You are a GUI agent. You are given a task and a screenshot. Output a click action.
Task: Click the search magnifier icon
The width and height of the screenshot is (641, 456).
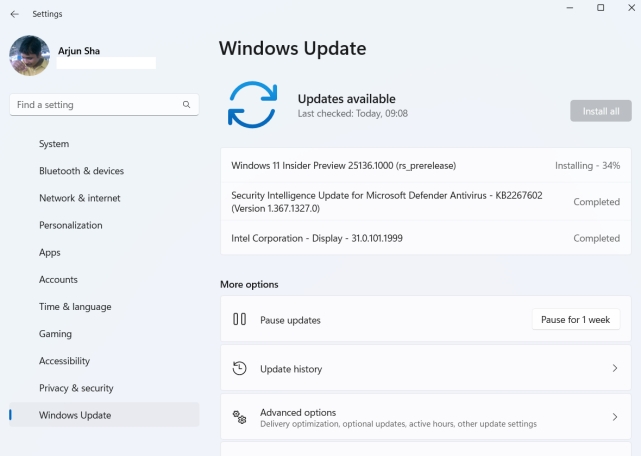(x=186, y=105)
